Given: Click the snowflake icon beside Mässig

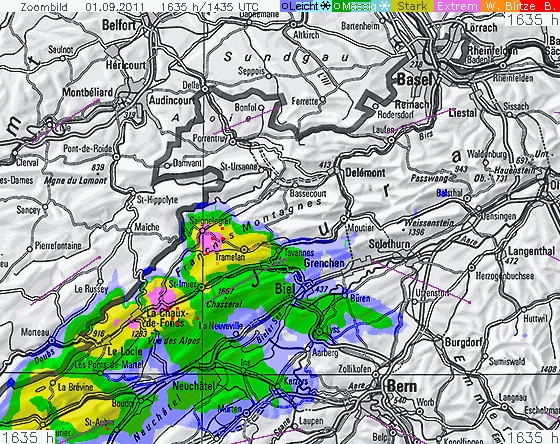Looking at the screenshot, I should point(385,6).
